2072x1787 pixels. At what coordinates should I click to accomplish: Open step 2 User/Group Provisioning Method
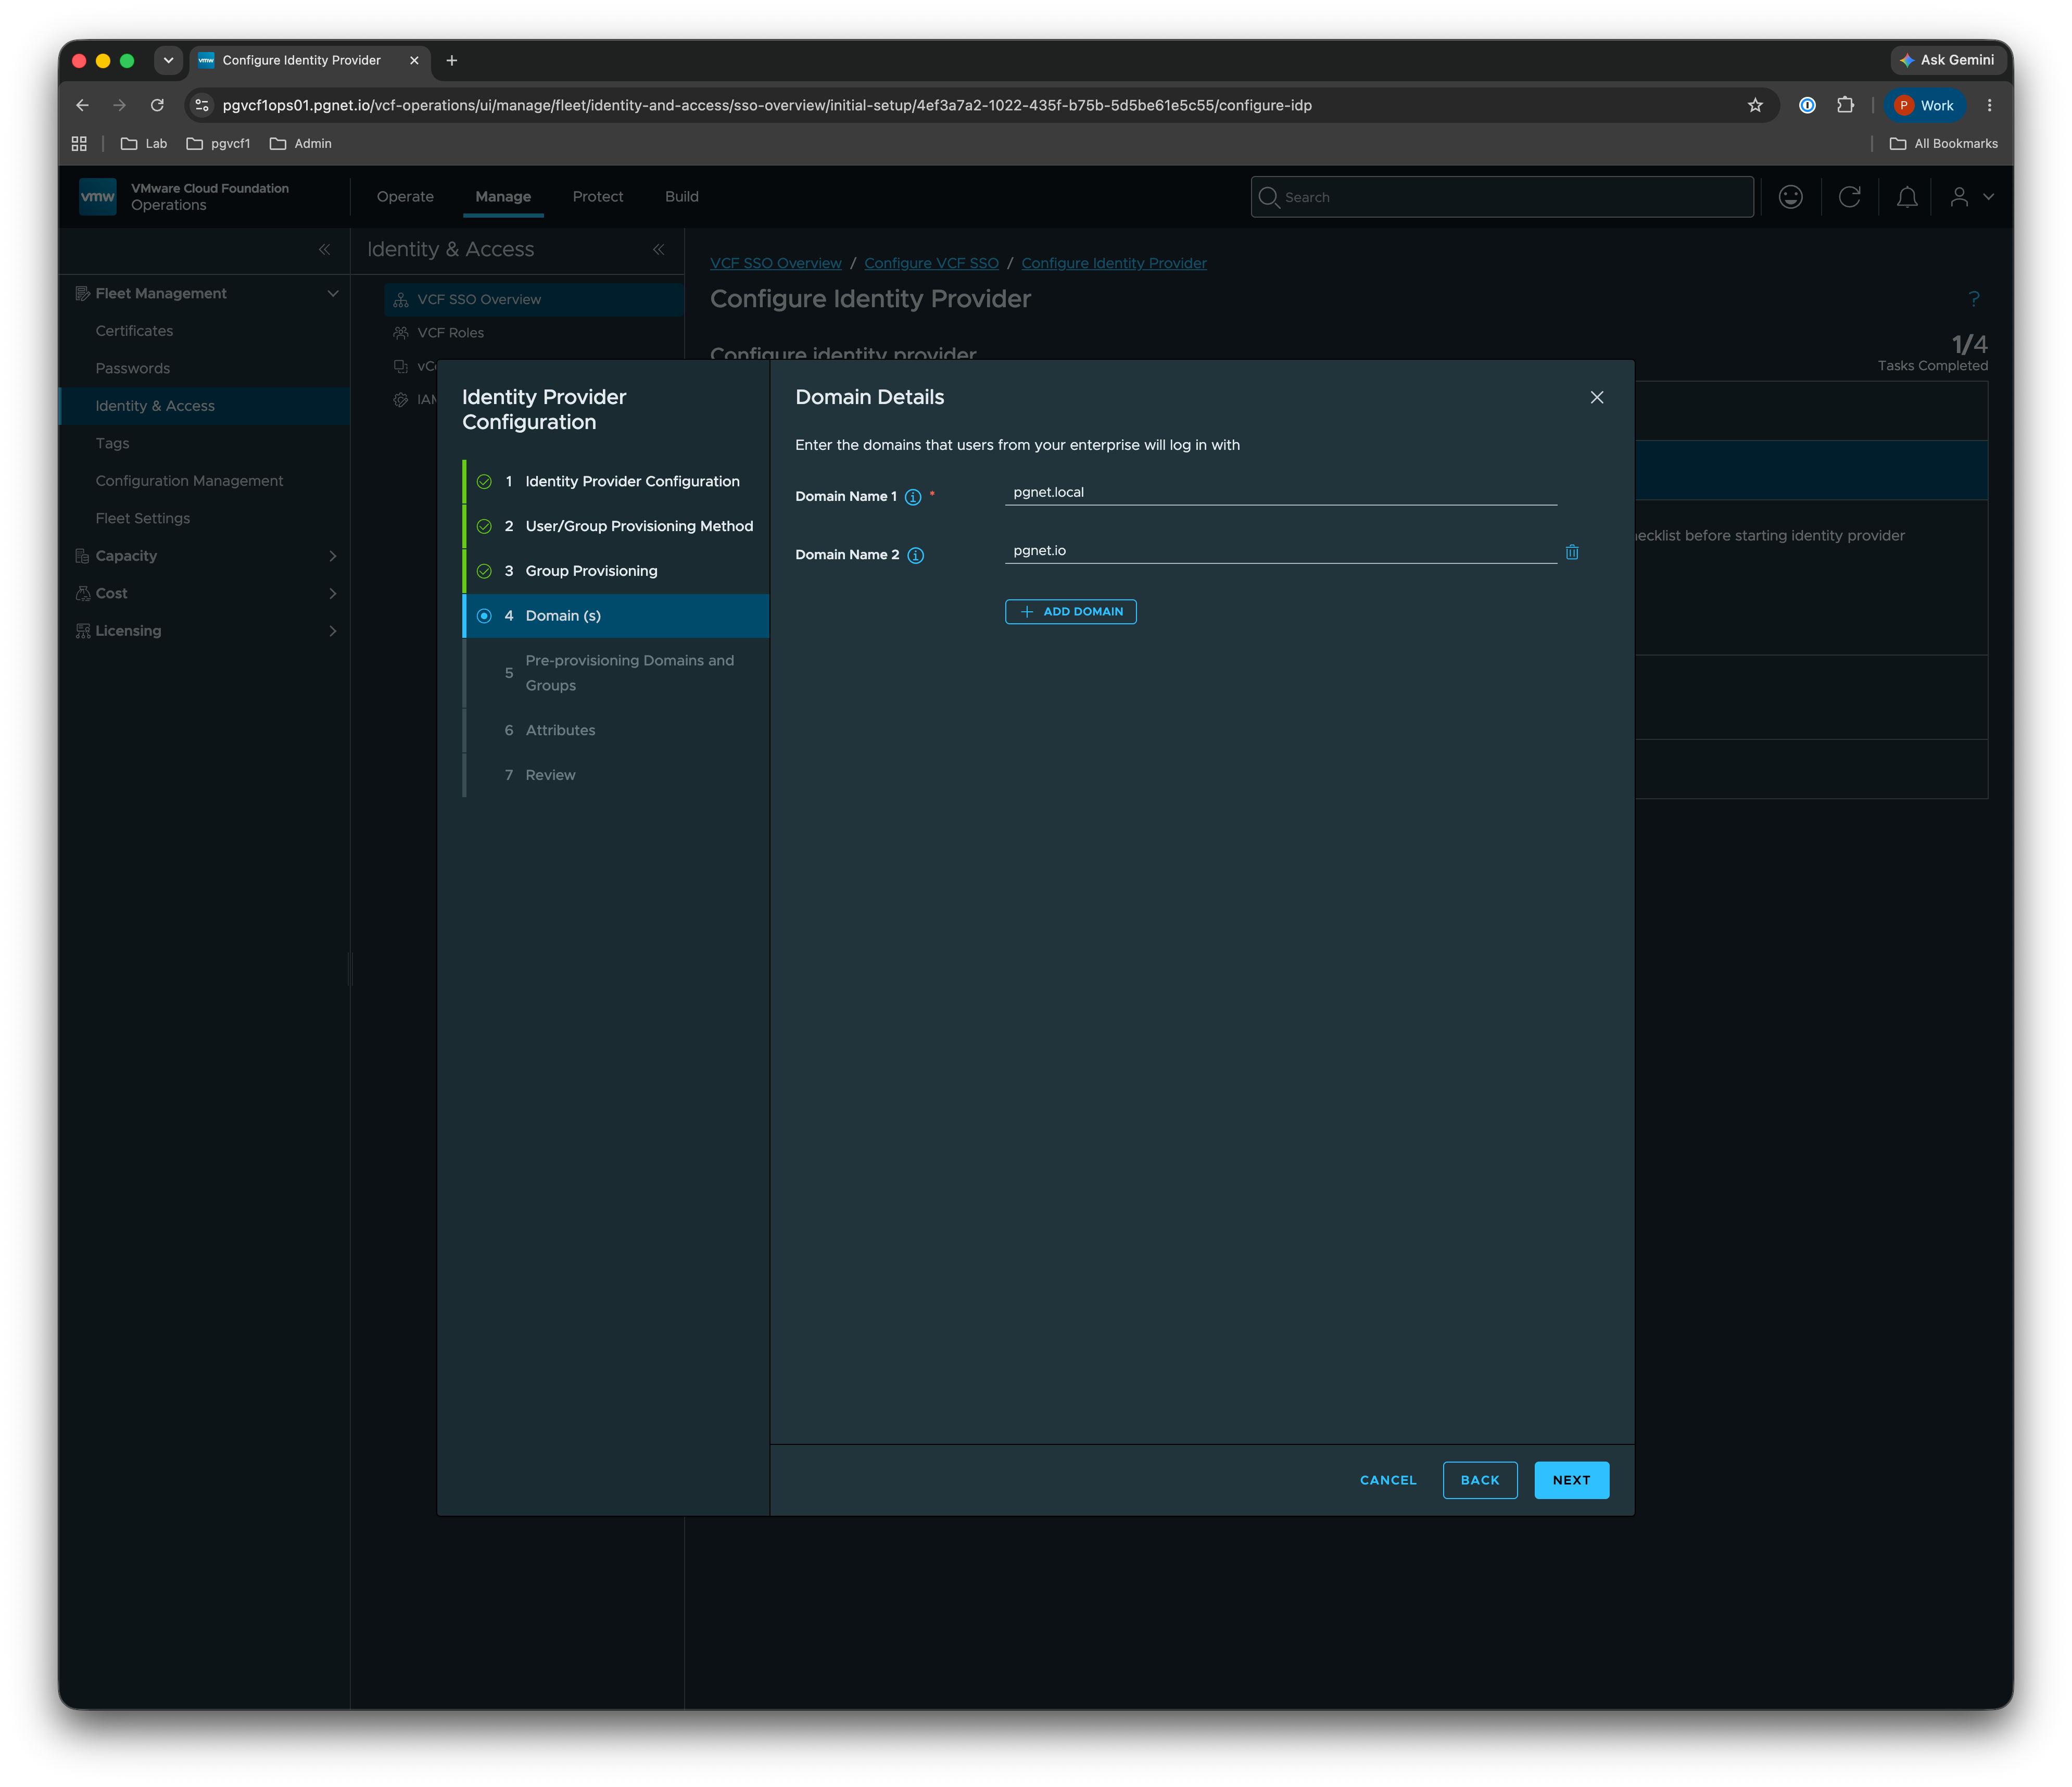[616, 526]
